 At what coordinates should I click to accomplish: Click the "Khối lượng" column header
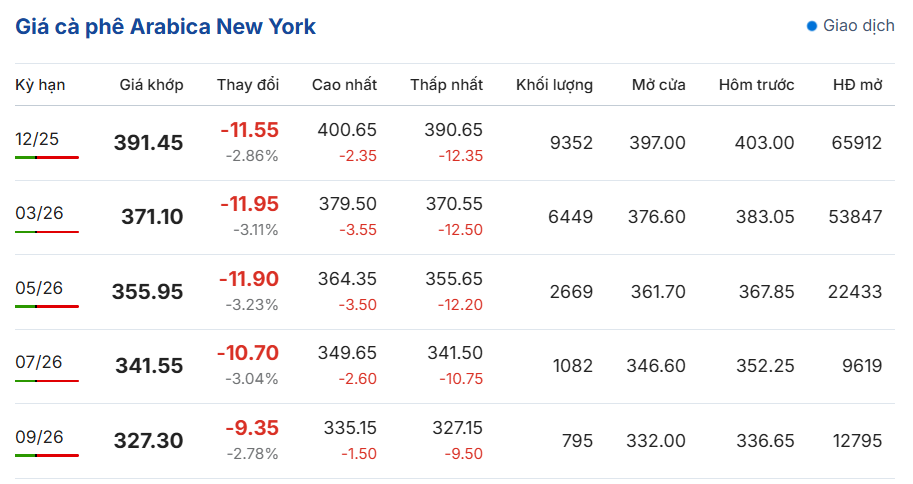click(x=554, y=85)
